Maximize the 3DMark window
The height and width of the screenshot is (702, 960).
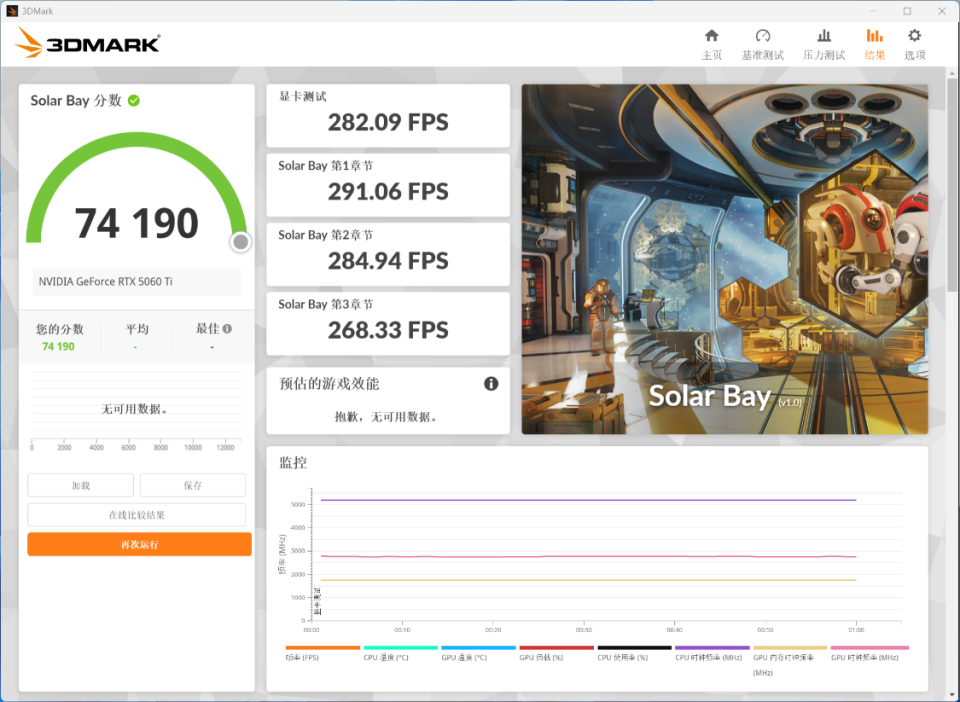click(907, 11)
